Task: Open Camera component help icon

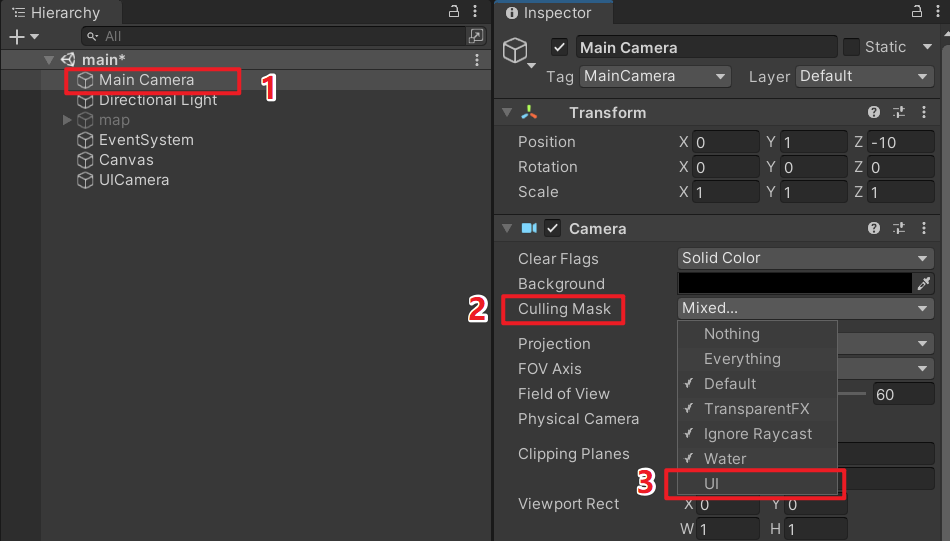Action: (874, 228)
